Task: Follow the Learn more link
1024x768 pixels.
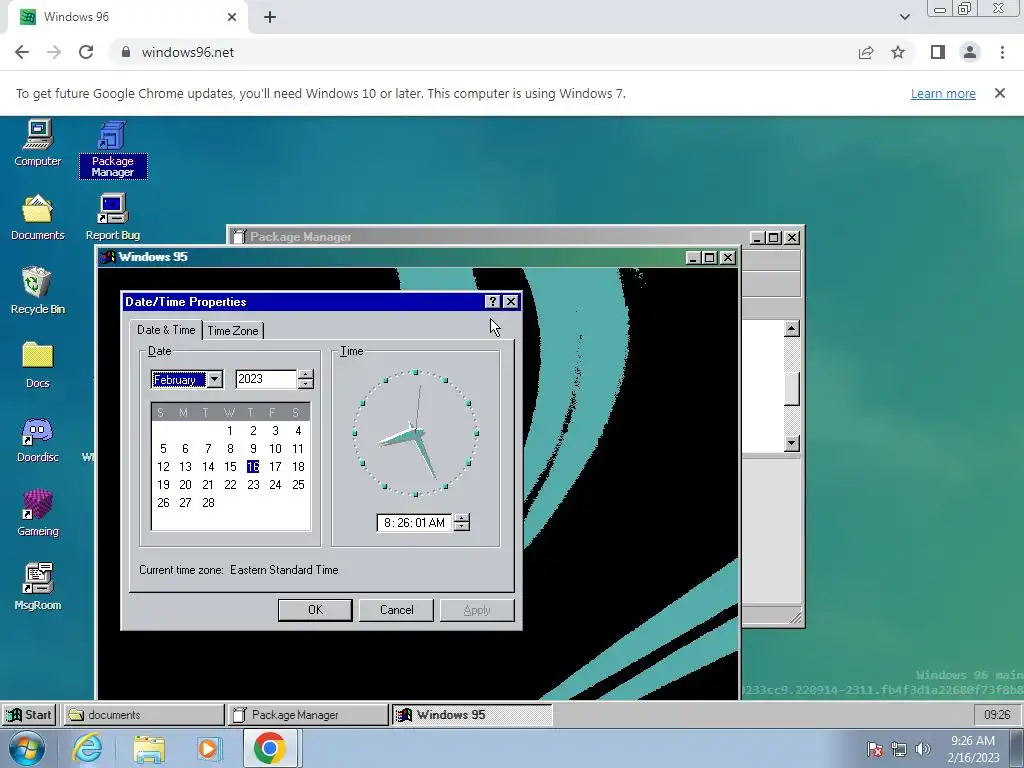Action: coord(943,93)
